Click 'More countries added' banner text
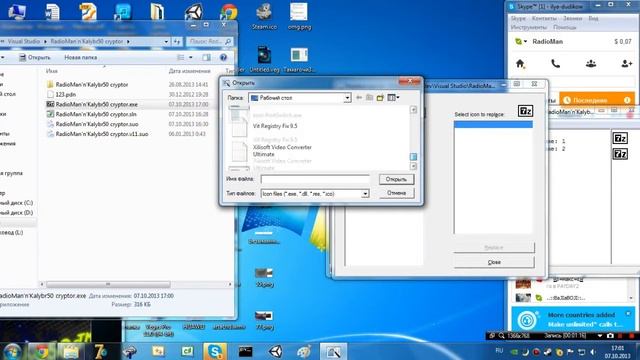Screen dimensions: 640x360 click(581, 315)
